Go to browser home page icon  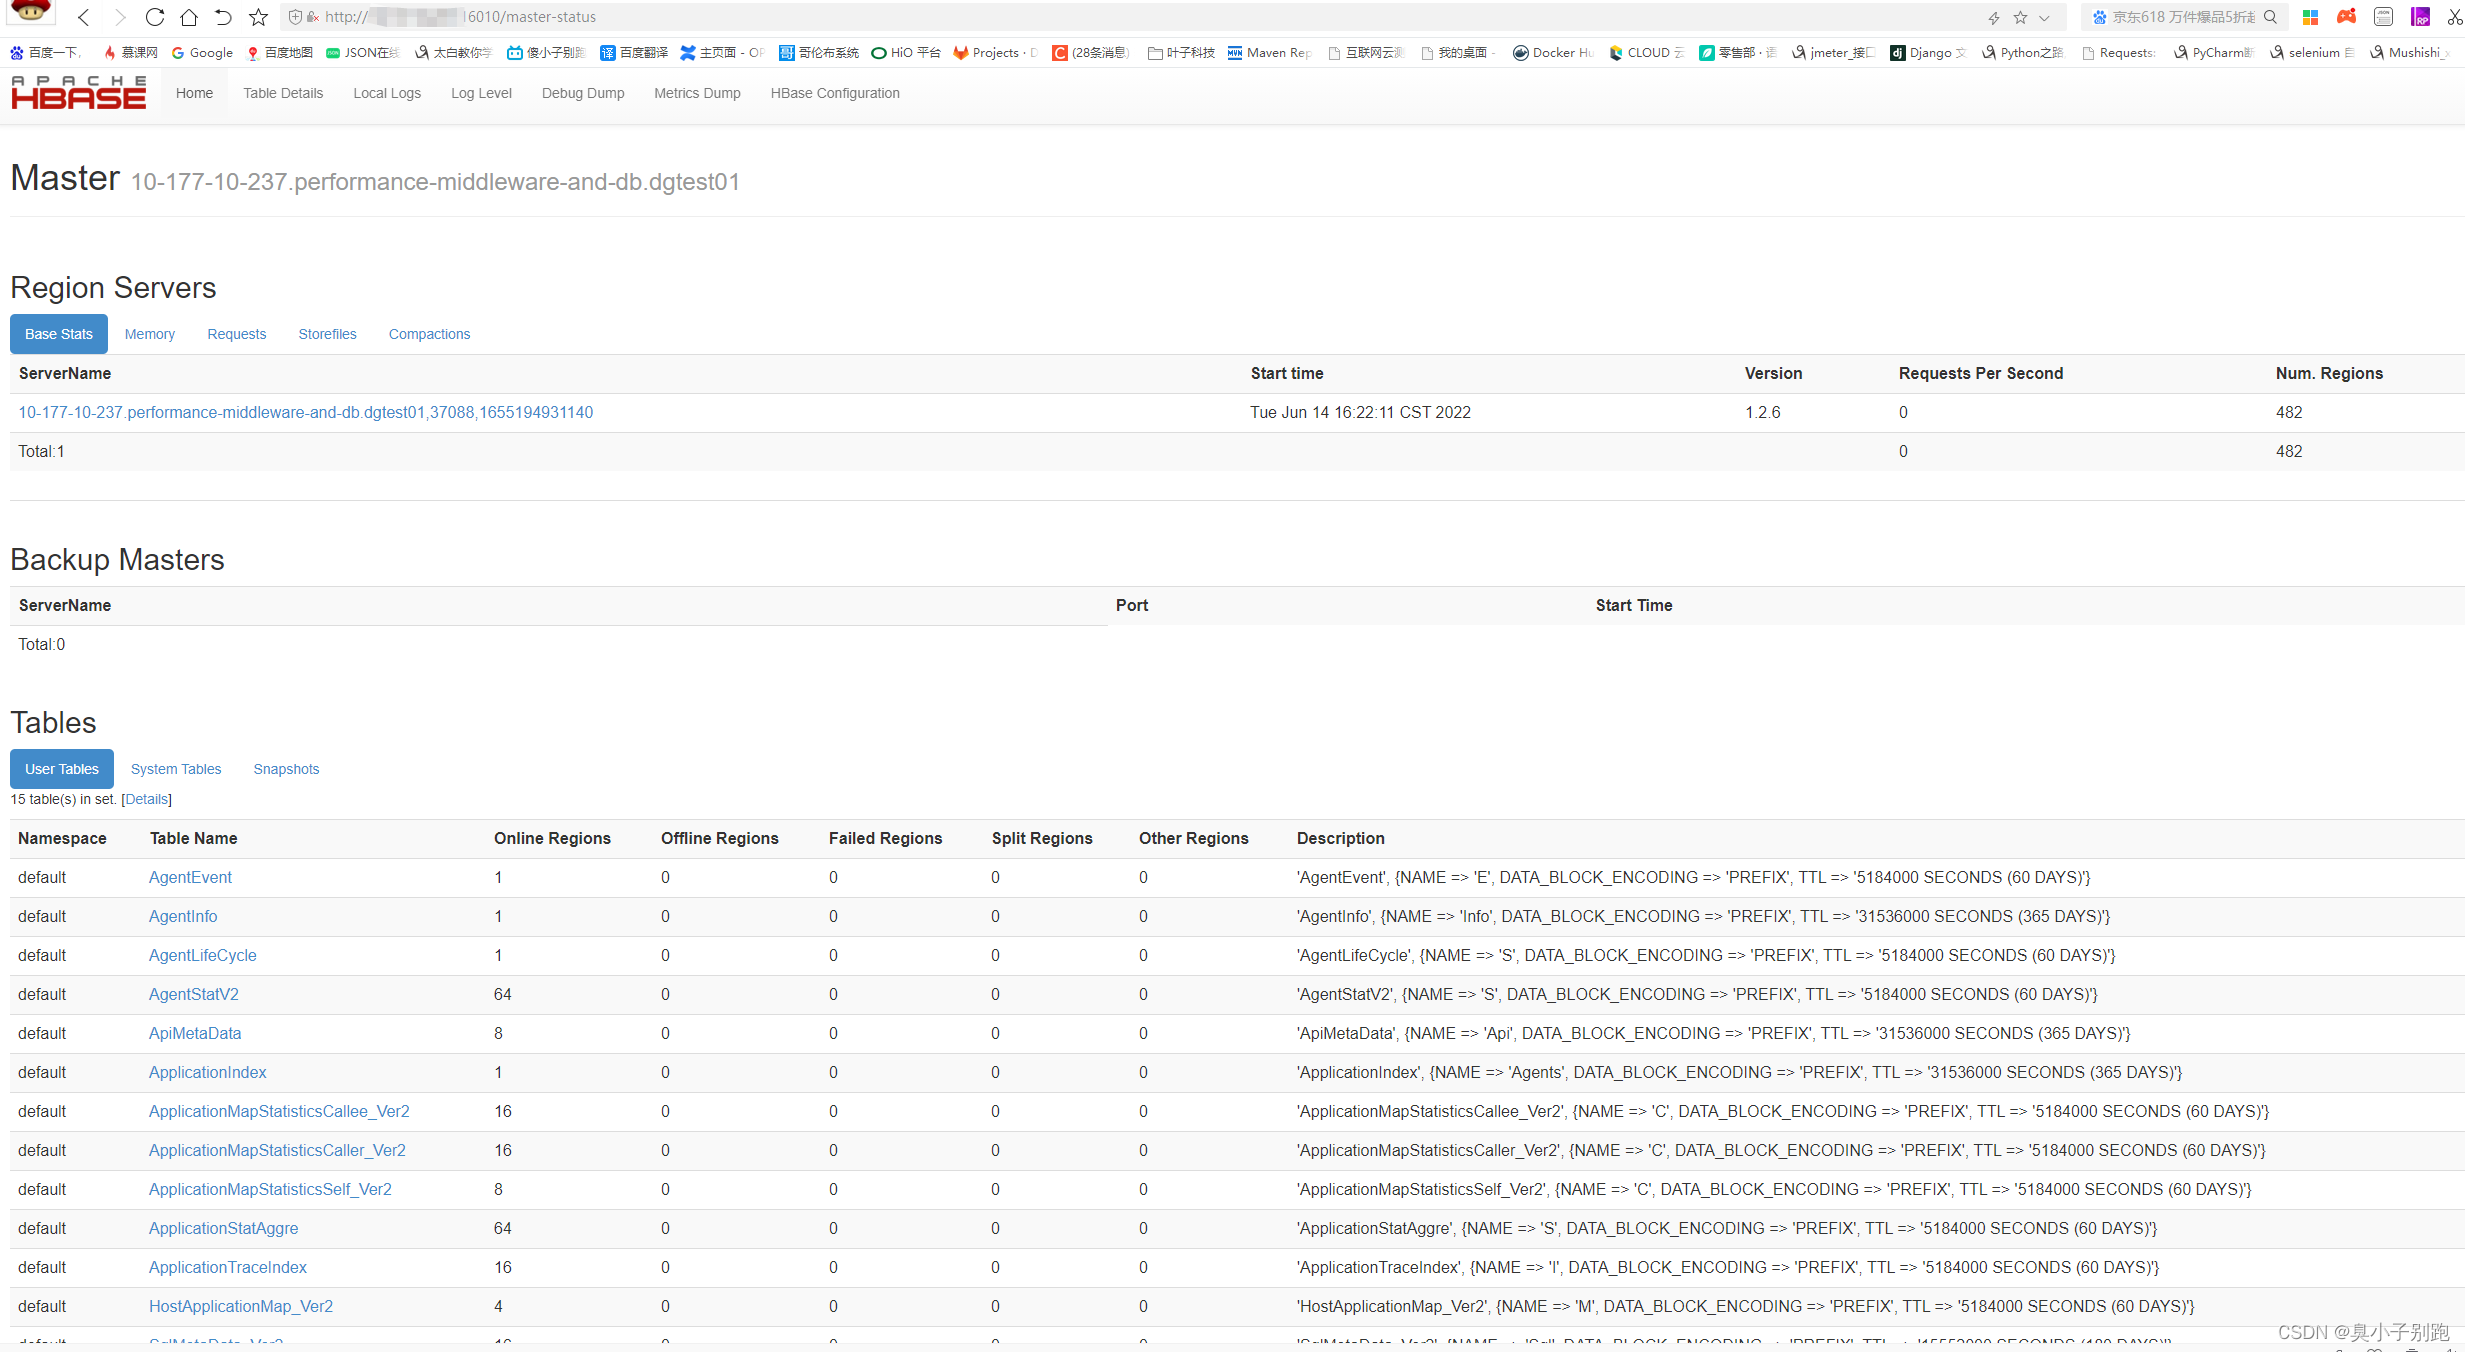[189, 17]
